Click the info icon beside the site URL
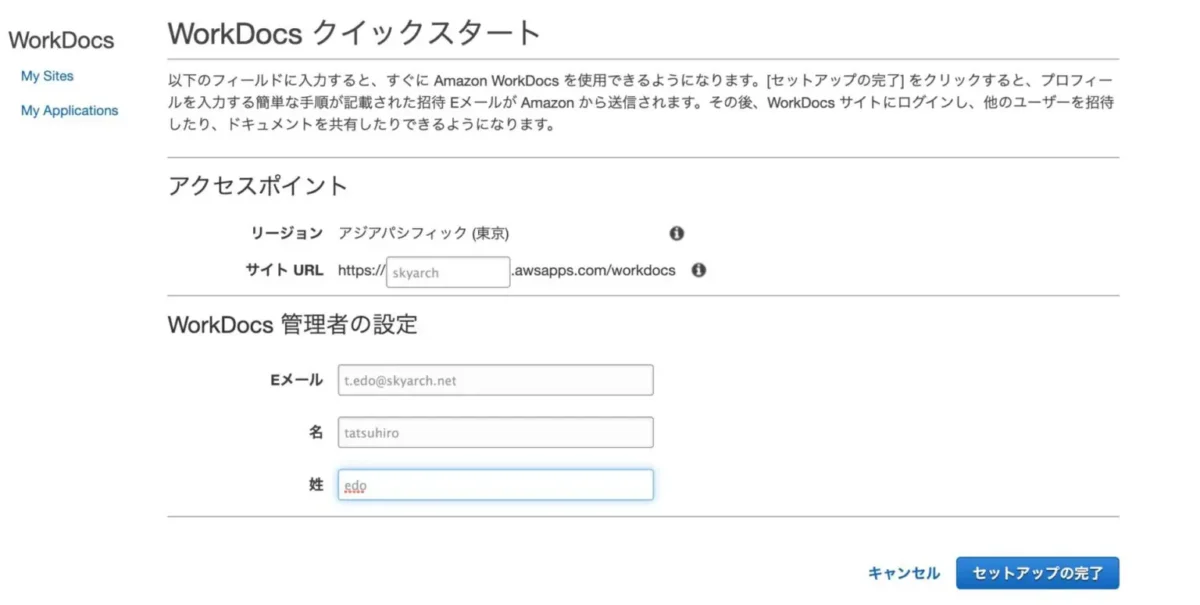This screenshot has height=605, width=1200. coord(699,270)
